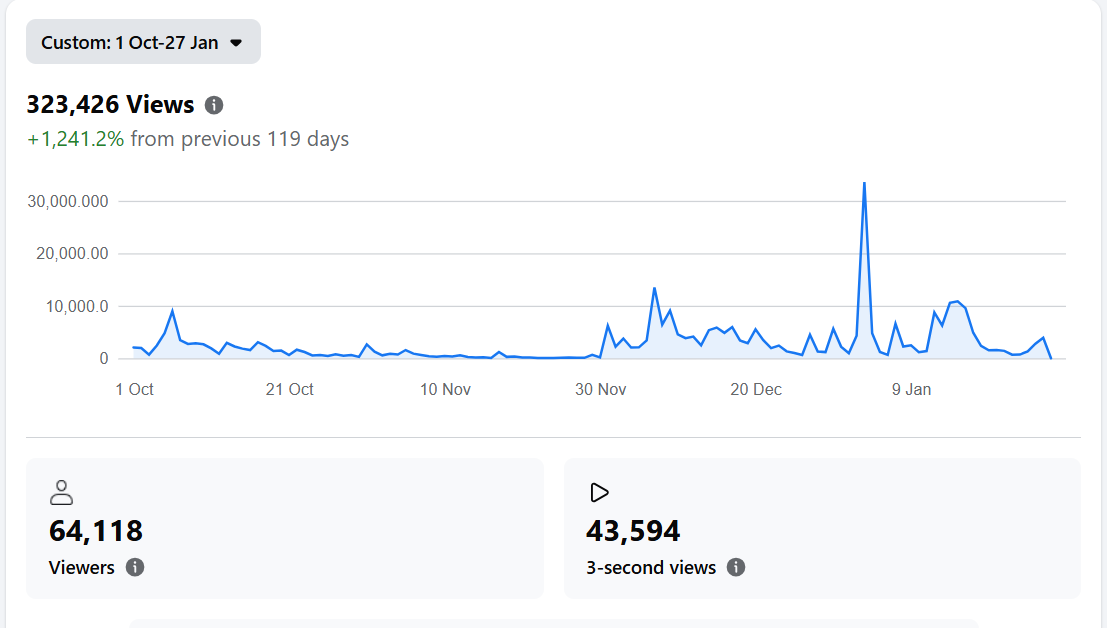Click the 30 Nov axis label
1107x628 pixels.
[600, 389]
